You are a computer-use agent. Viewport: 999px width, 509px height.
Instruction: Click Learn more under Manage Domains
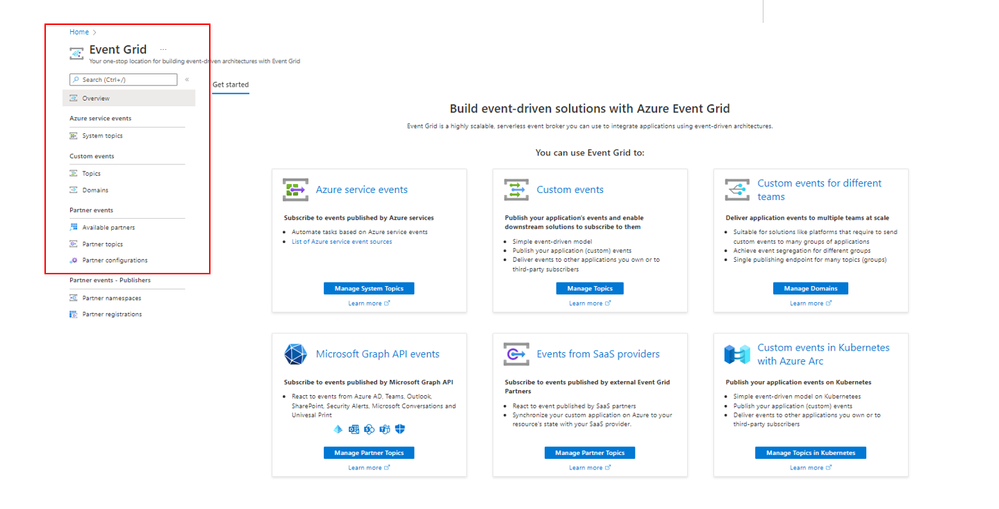pos(810,303)
